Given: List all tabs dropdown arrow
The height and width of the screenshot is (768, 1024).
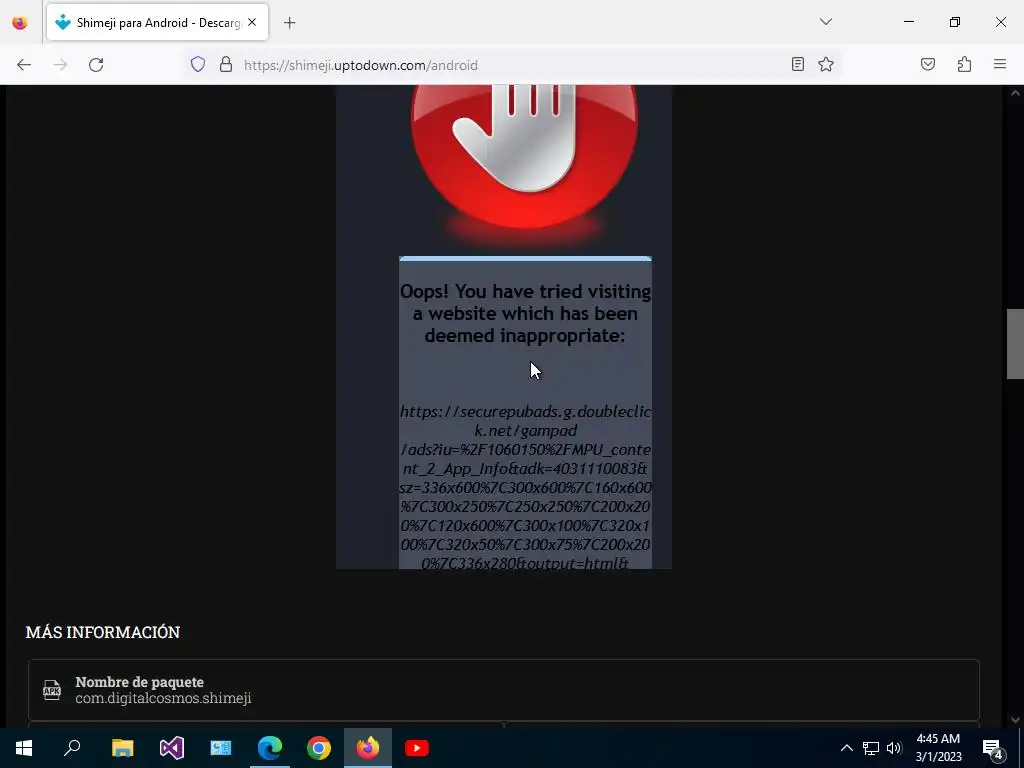Looking at the screenshot, I should click(826, 22).
